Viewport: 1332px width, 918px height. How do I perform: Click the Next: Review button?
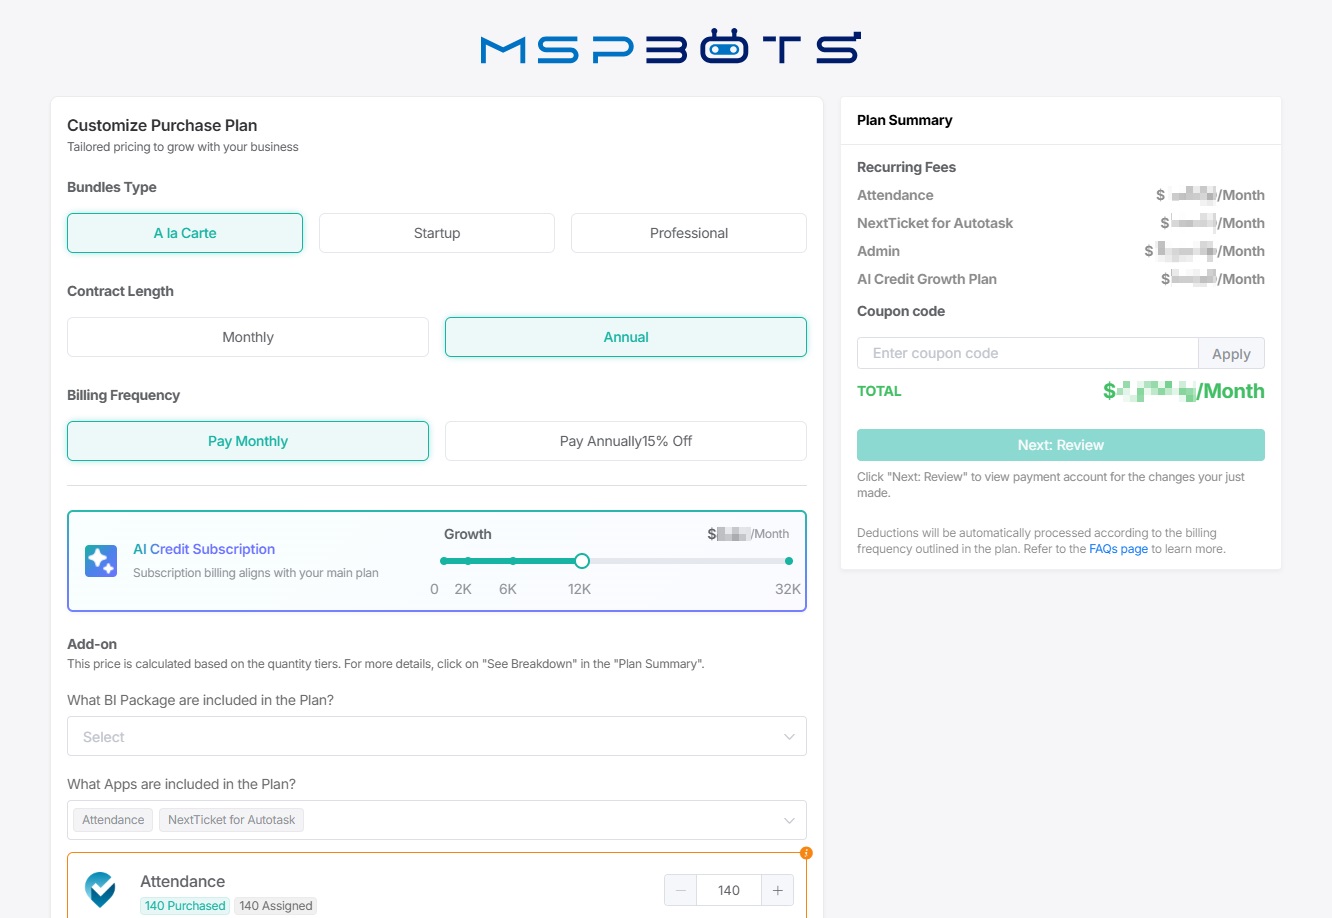tap(1061, 445)
